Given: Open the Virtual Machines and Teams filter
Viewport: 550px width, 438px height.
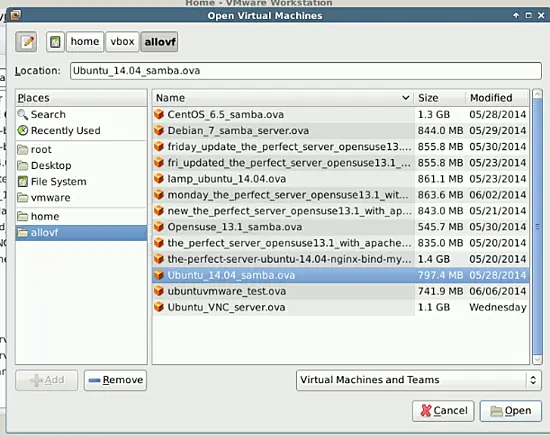Looking at the screenshot, I should pos(418,380).
